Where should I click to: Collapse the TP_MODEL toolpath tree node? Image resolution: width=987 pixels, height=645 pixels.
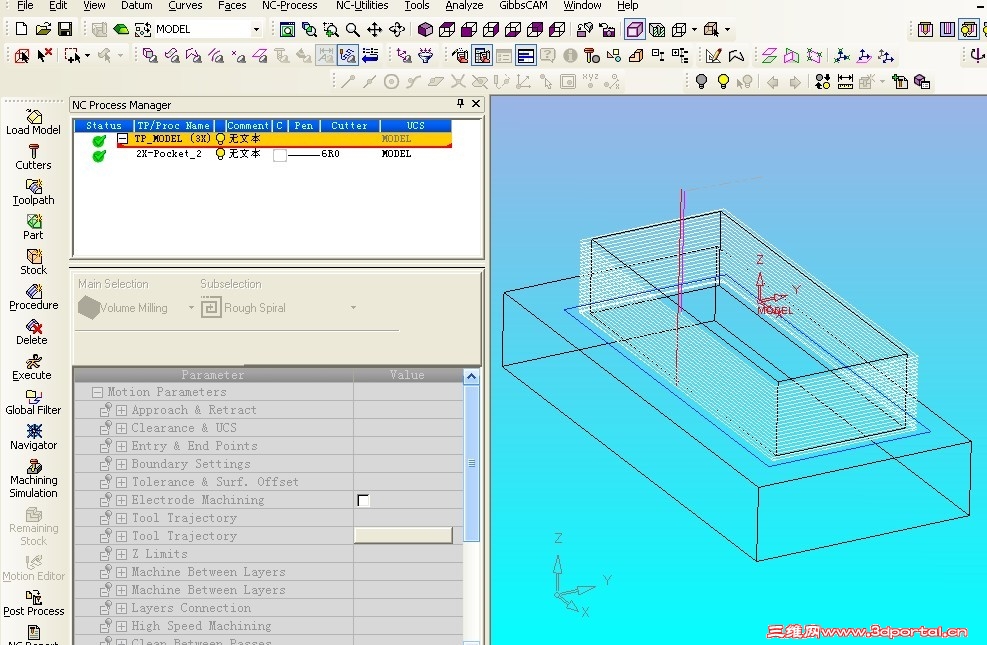click(123, 138)
